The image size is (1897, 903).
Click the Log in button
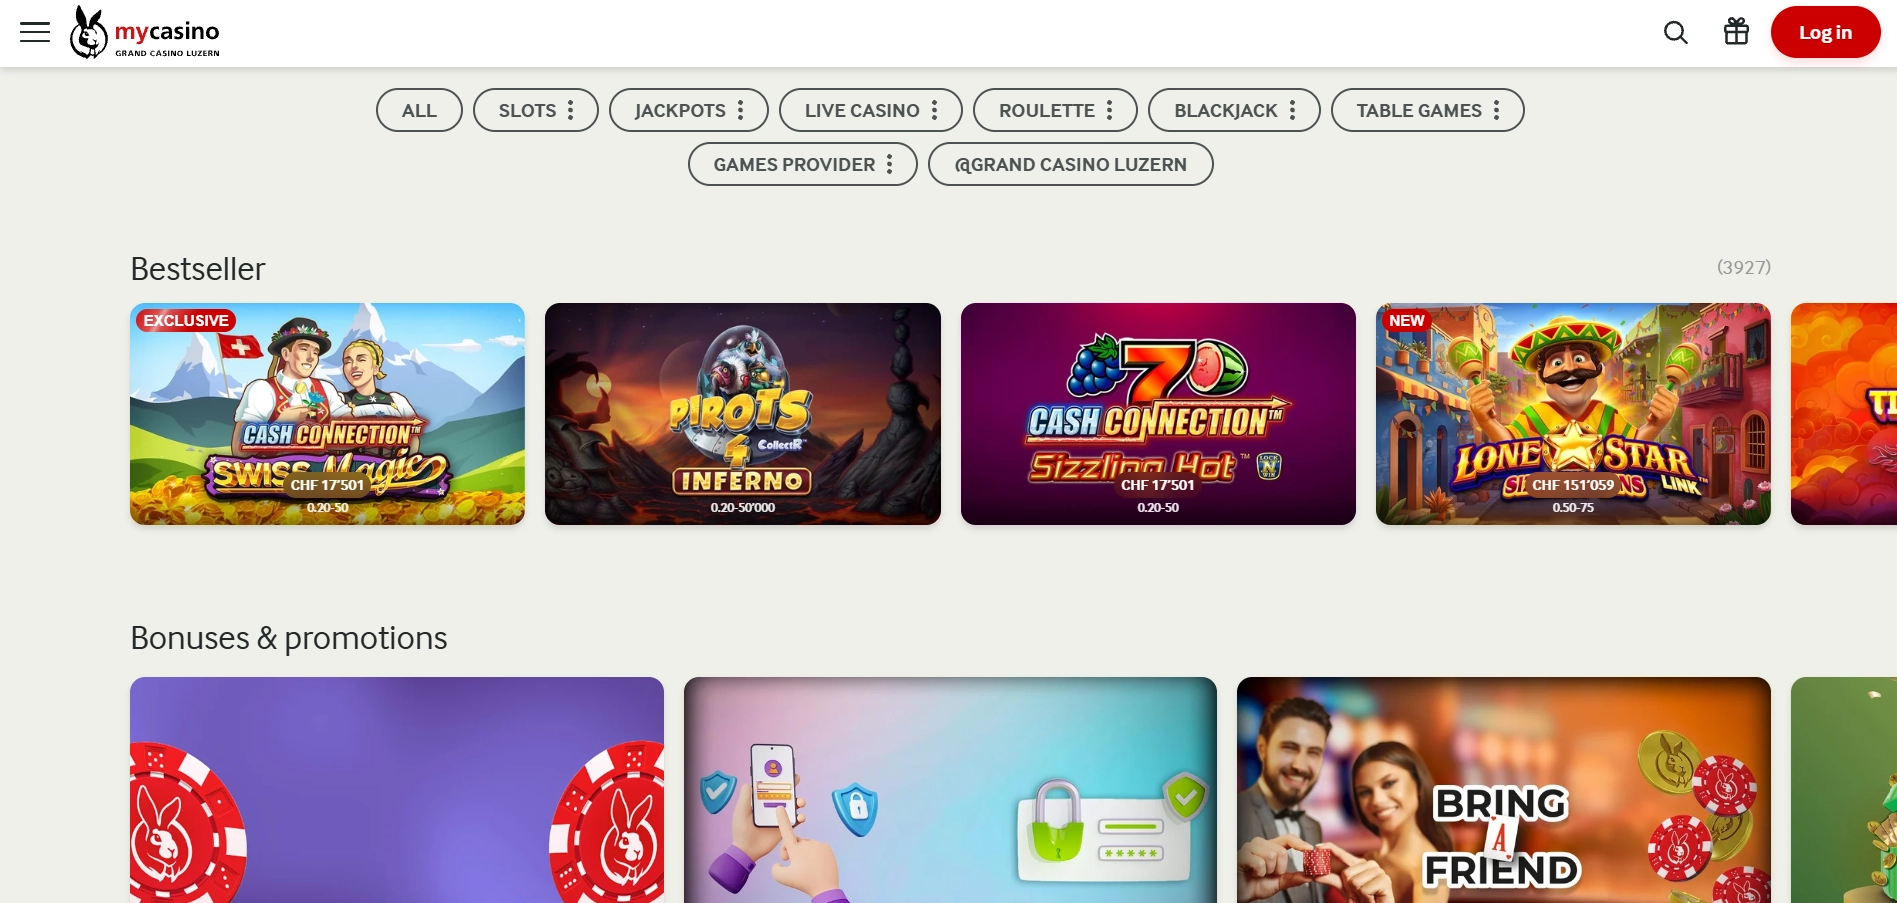point(1825,32)
